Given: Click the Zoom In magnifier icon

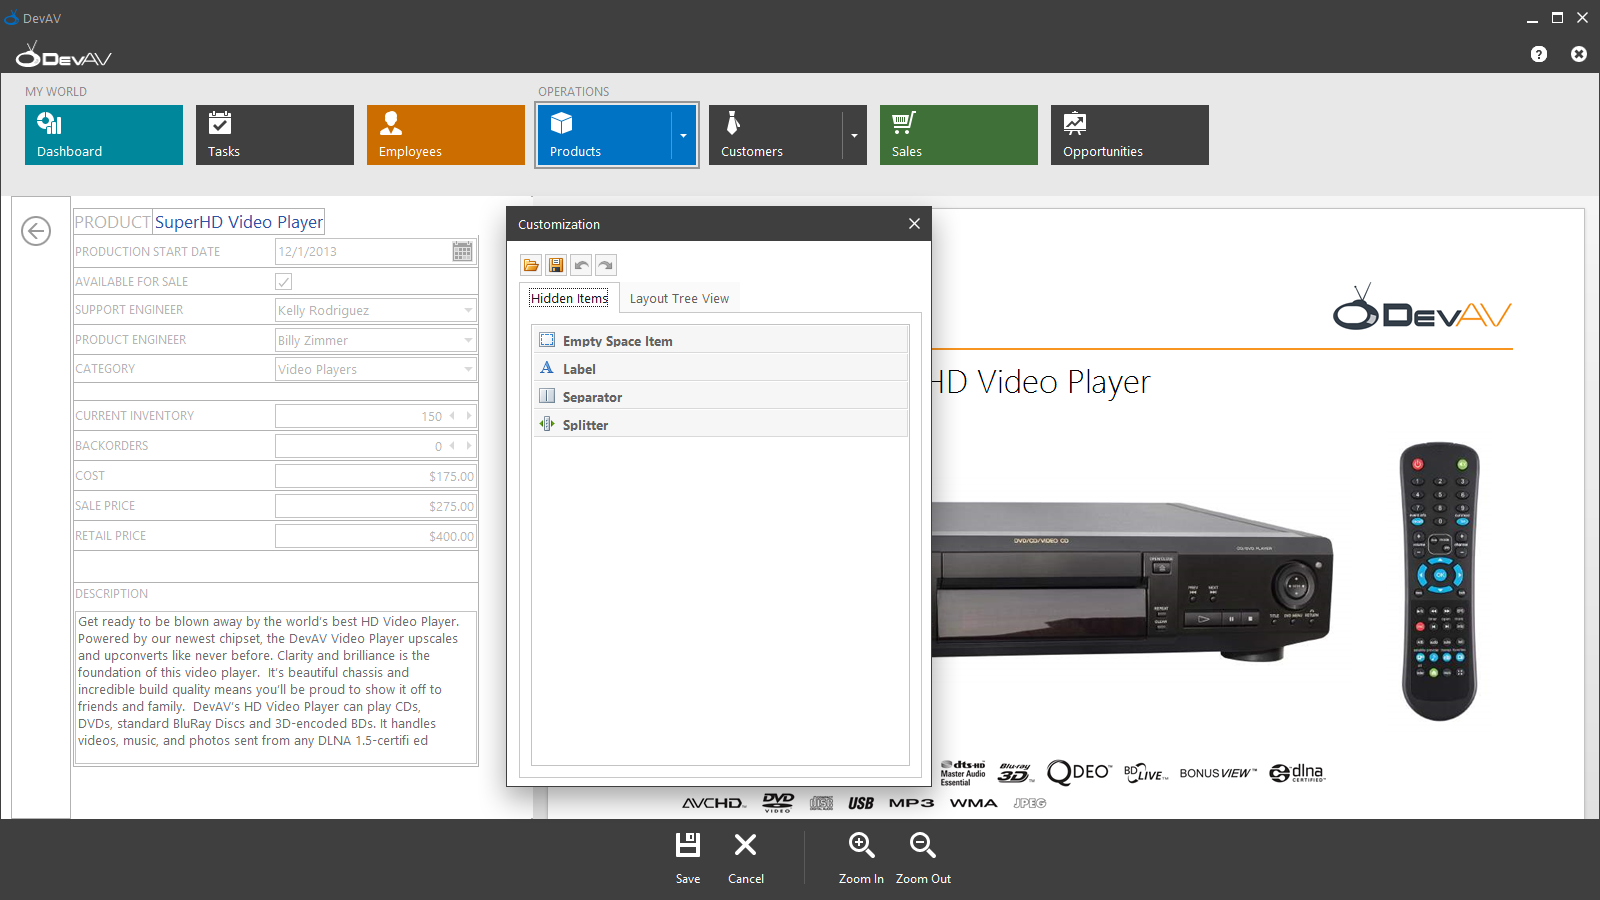Looking at the screenshot, I should click(x=861, y=846).
